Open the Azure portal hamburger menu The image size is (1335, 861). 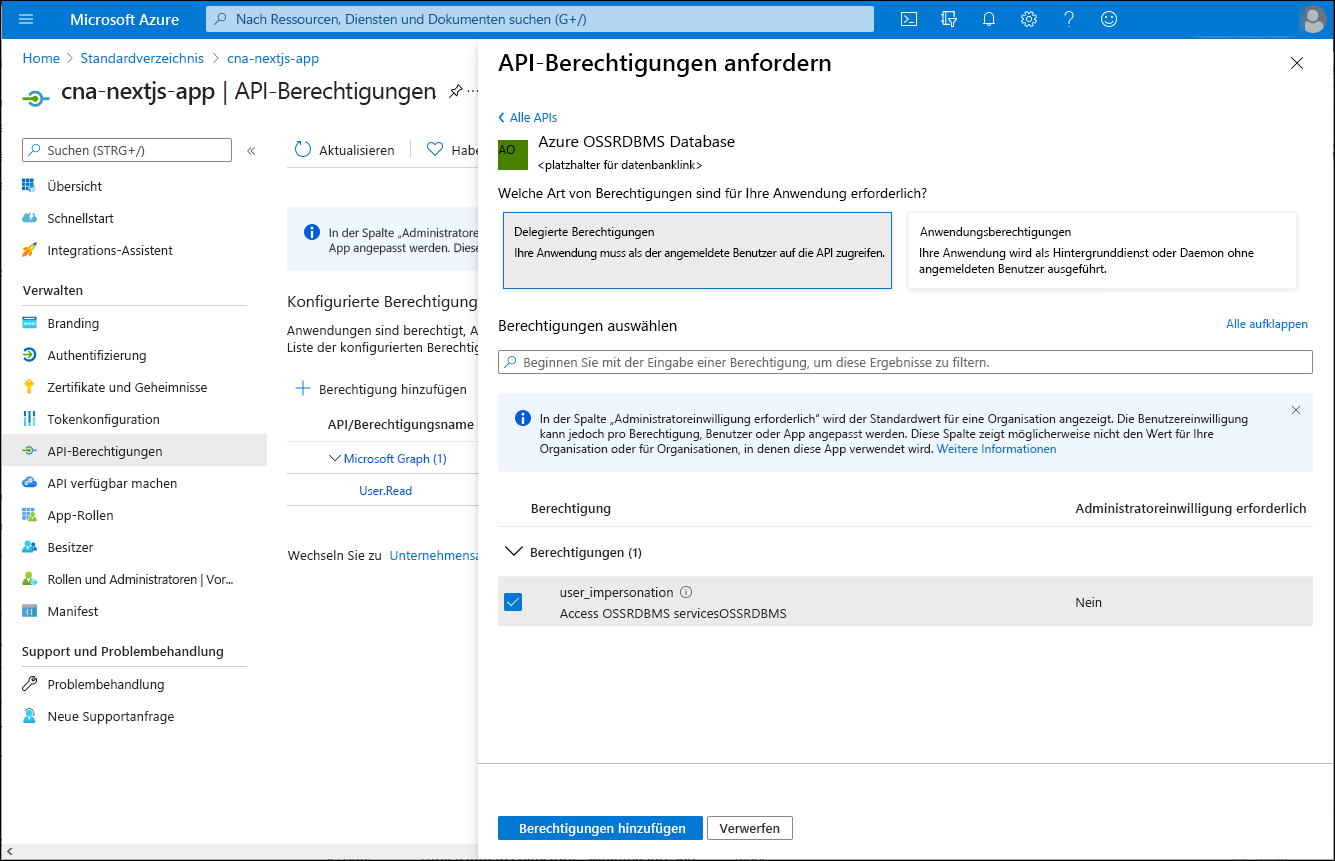[x=26, y=19]
